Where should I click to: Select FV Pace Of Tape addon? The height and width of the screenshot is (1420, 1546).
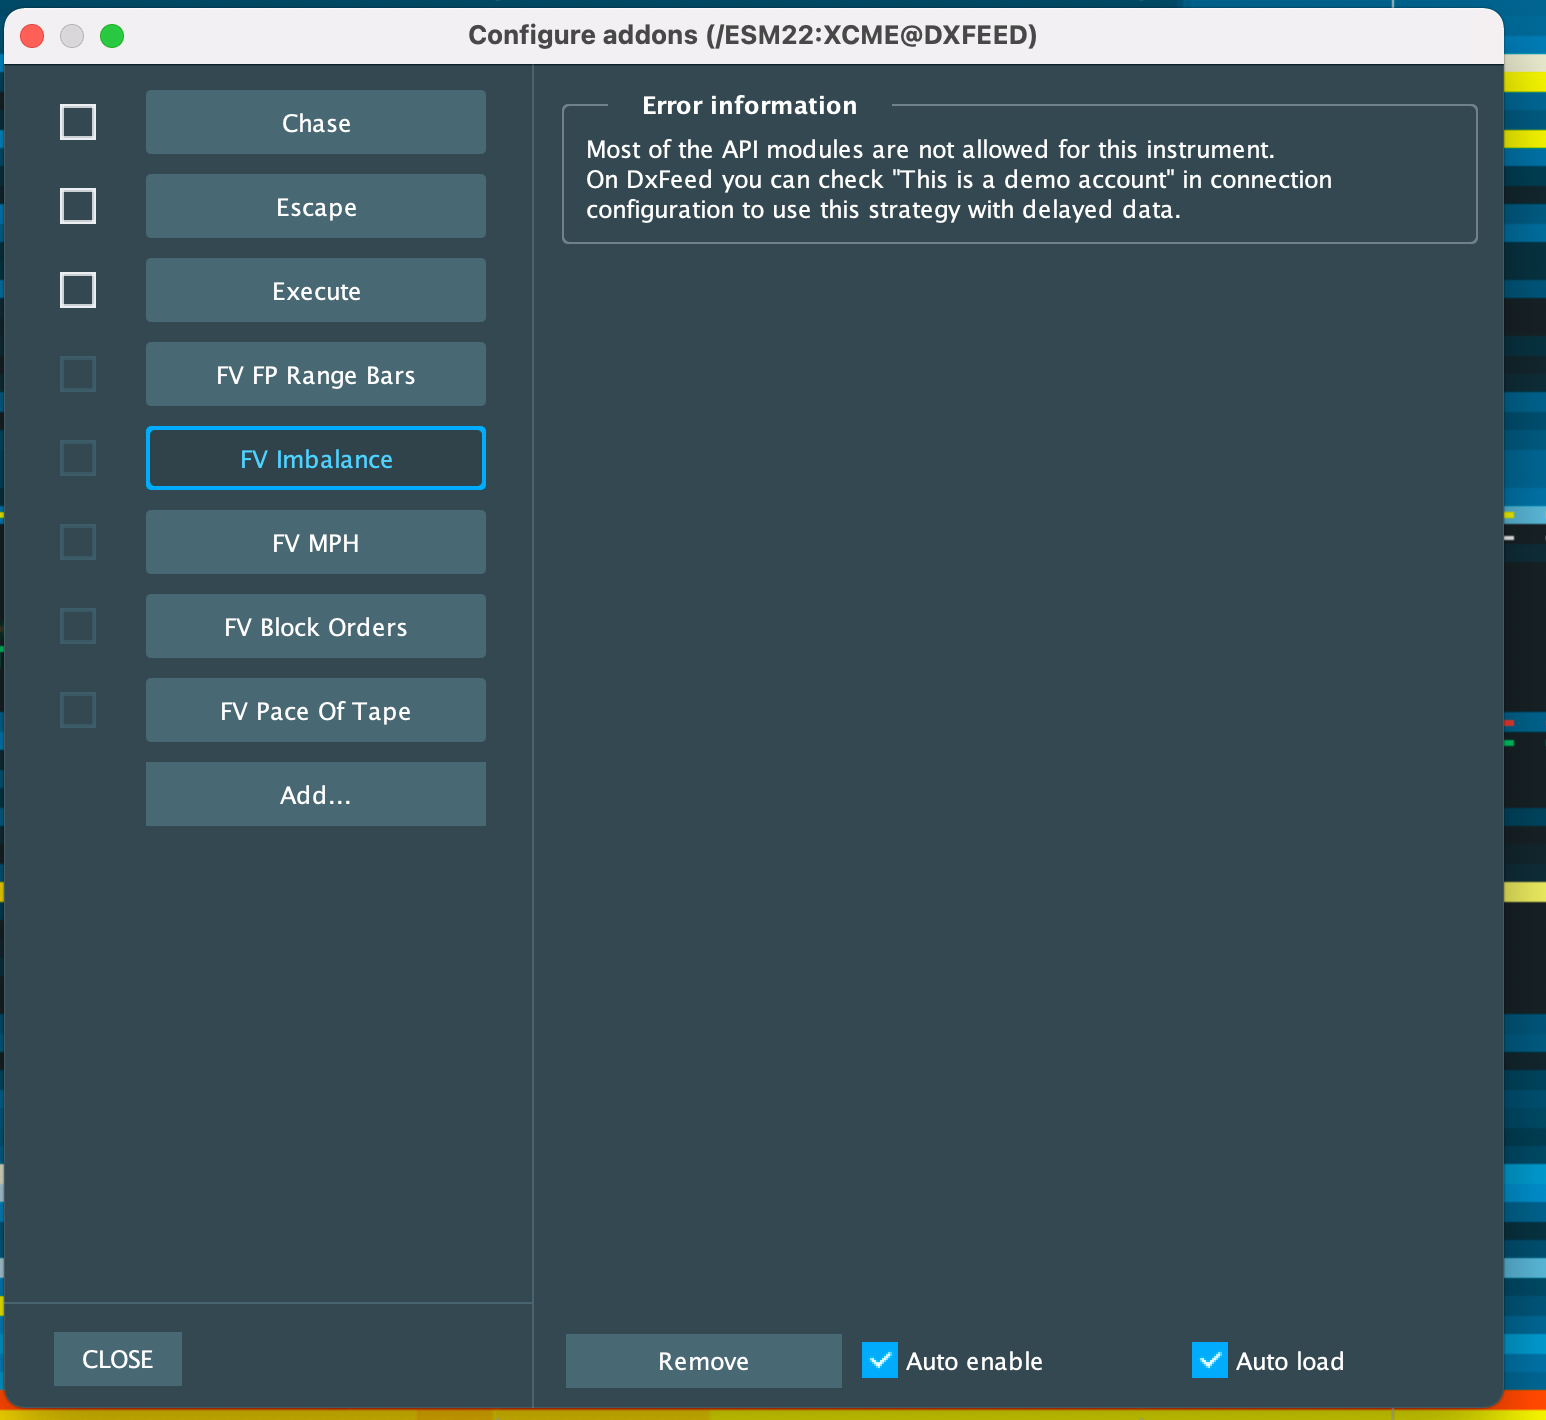click(316, 710)
